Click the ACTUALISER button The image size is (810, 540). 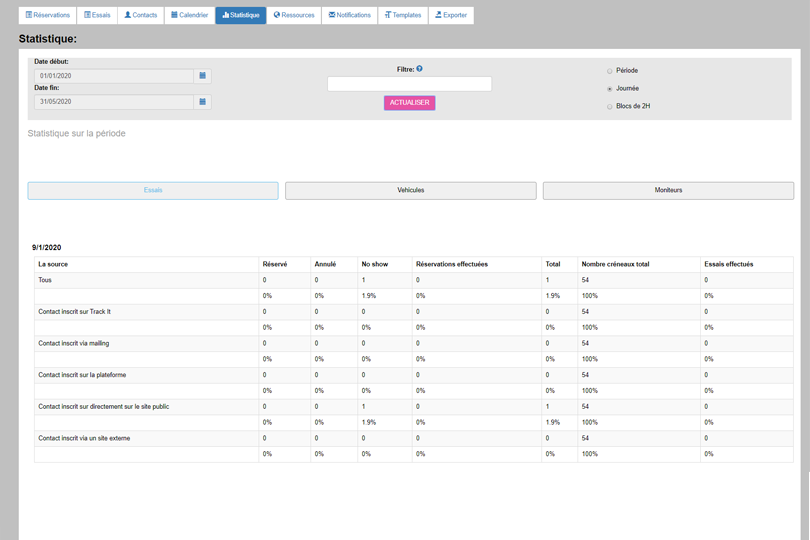pyautogui.click(x=410, y=103)
